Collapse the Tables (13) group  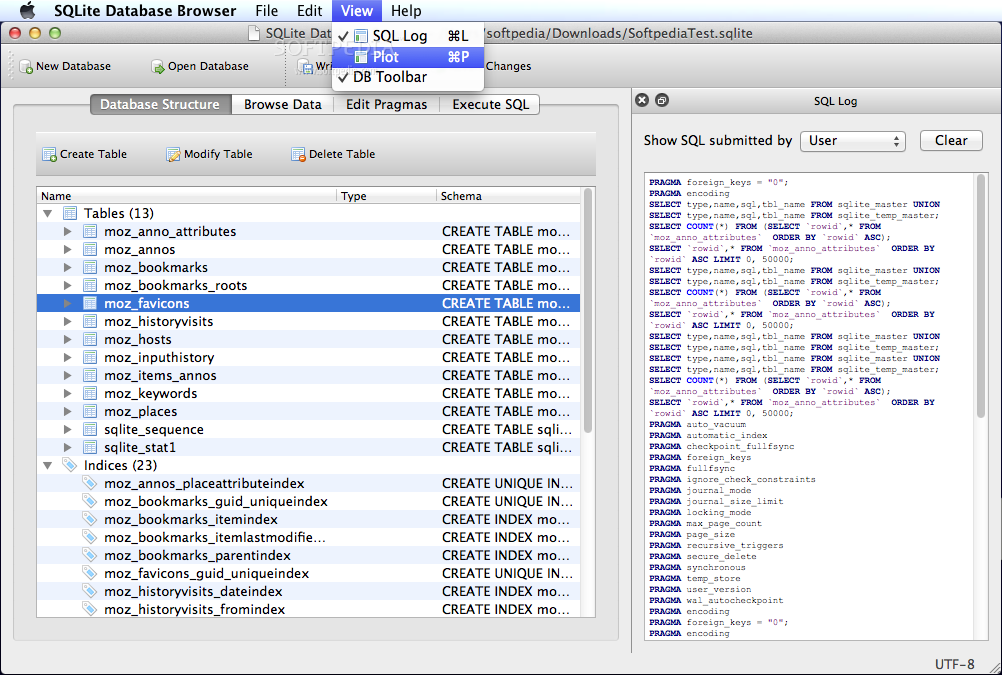47,213
